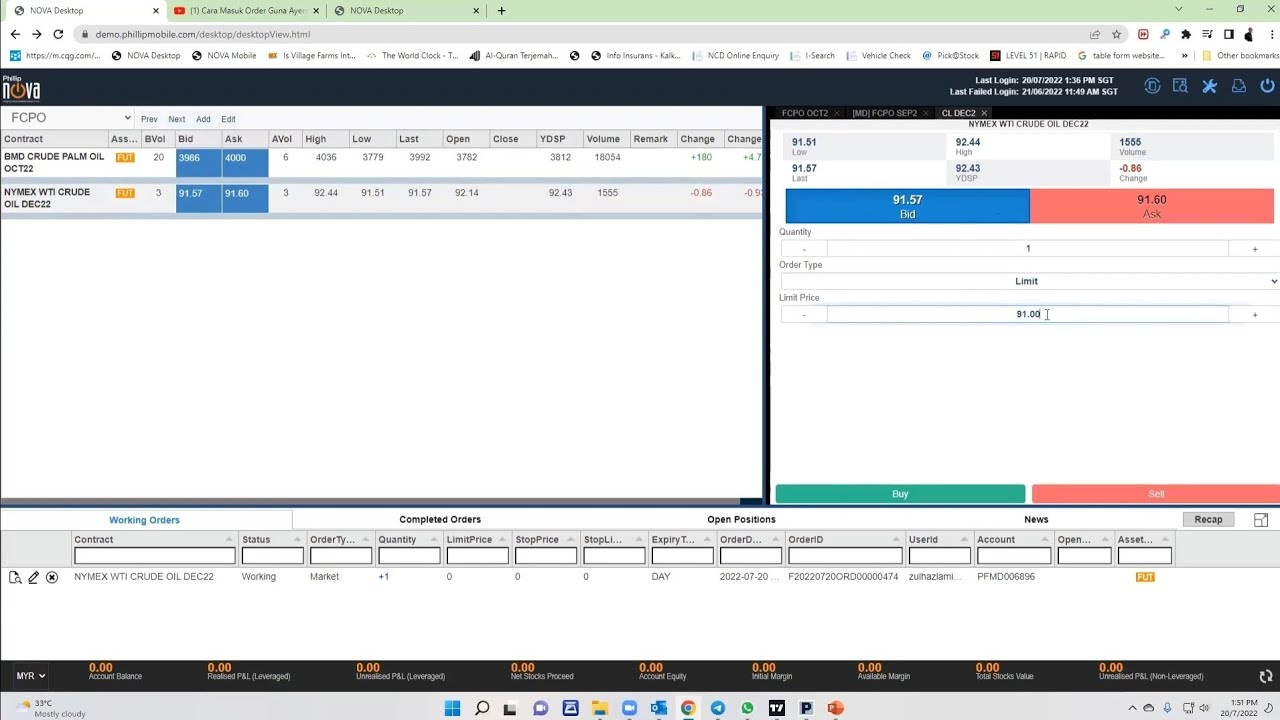Open the Chrome media control icon

coord(1208,34)
